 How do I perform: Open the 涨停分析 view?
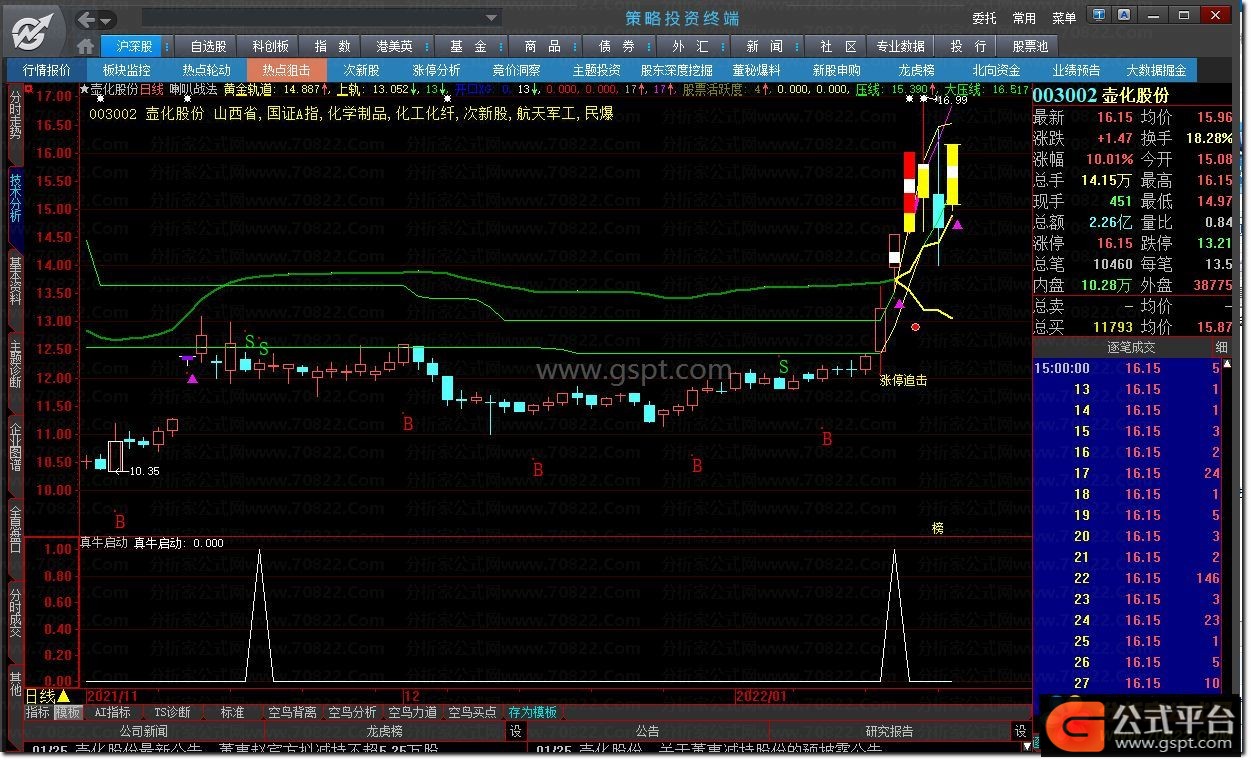(437, 71)
